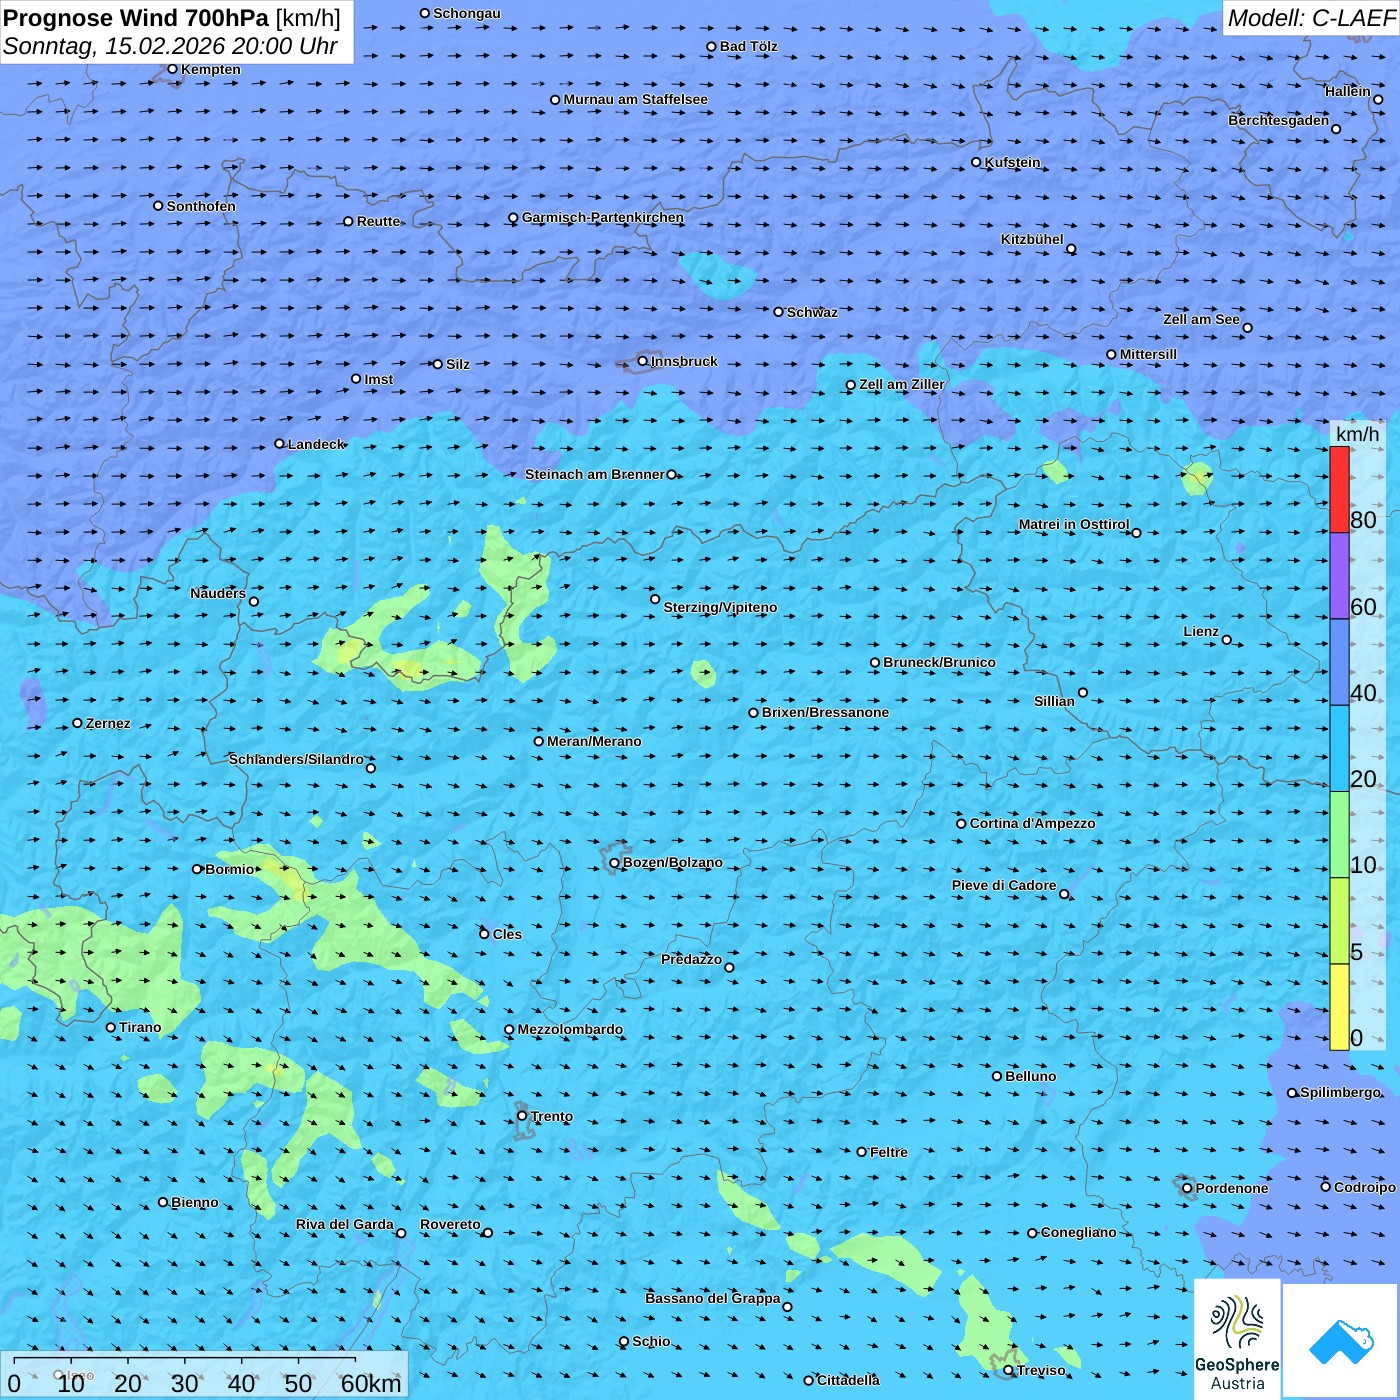Viewport: 1400px width, 1400px height.
Task: Click the 'Codroipo' label
Action: click(x=1364, y=1187)
